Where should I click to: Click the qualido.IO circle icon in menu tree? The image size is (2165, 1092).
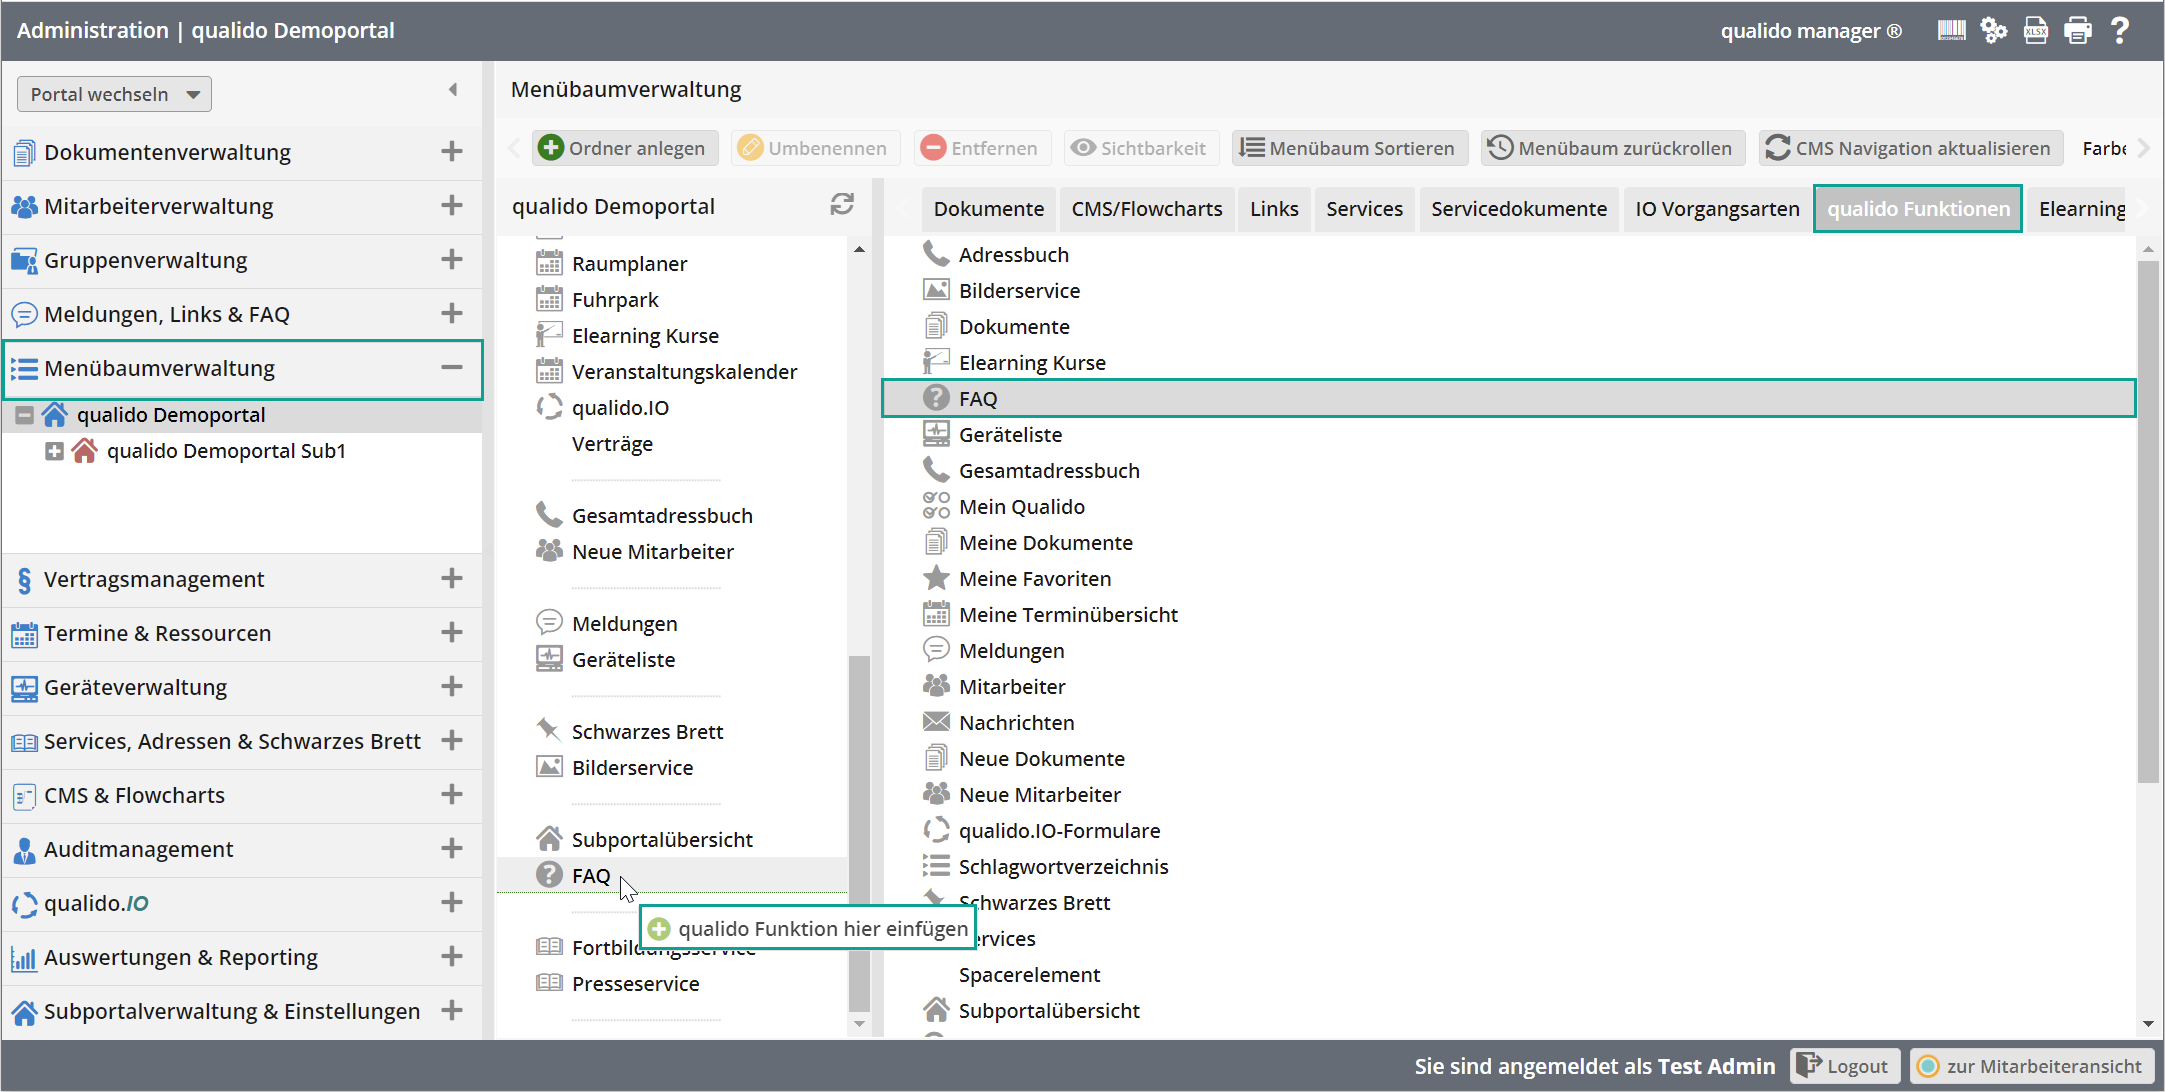pos(549,407)
